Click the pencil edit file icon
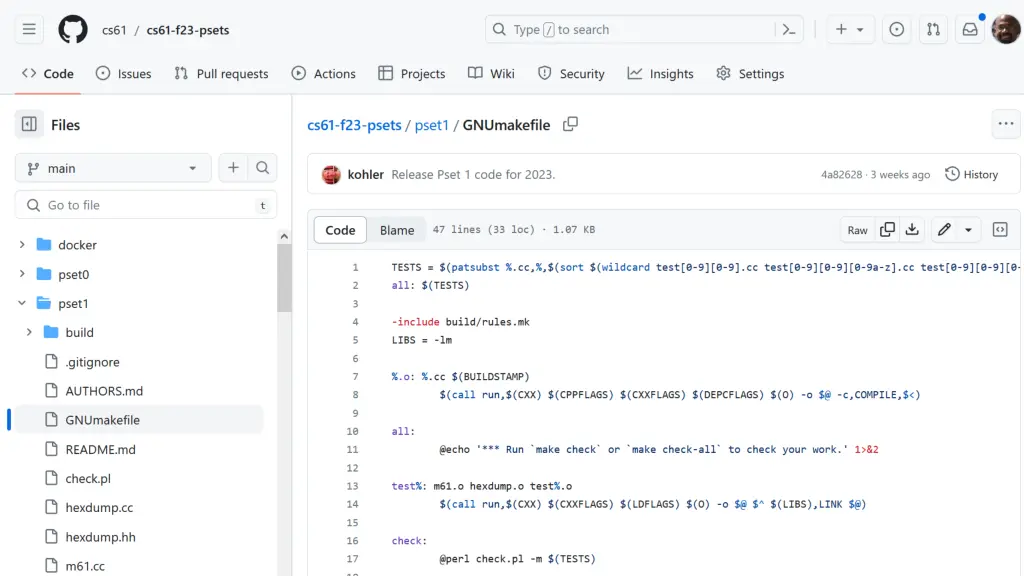 [943, 230]
